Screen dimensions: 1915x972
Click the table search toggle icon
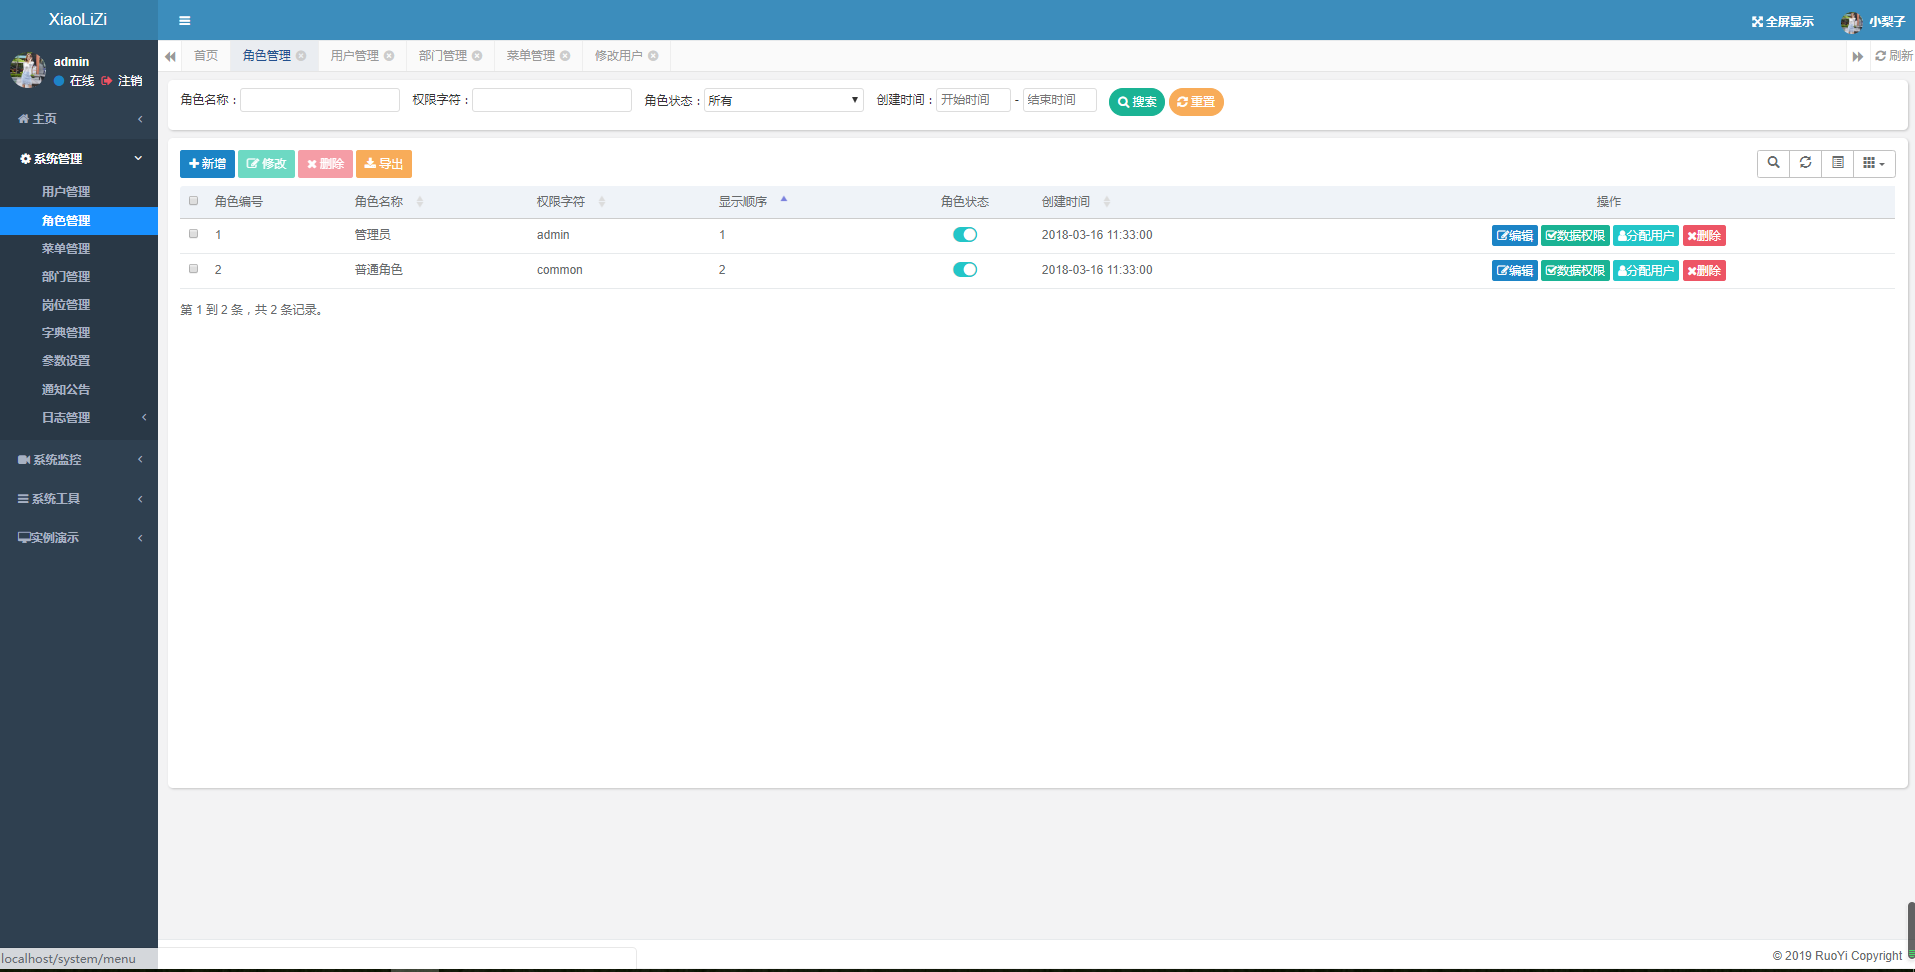coord(1773,163)
